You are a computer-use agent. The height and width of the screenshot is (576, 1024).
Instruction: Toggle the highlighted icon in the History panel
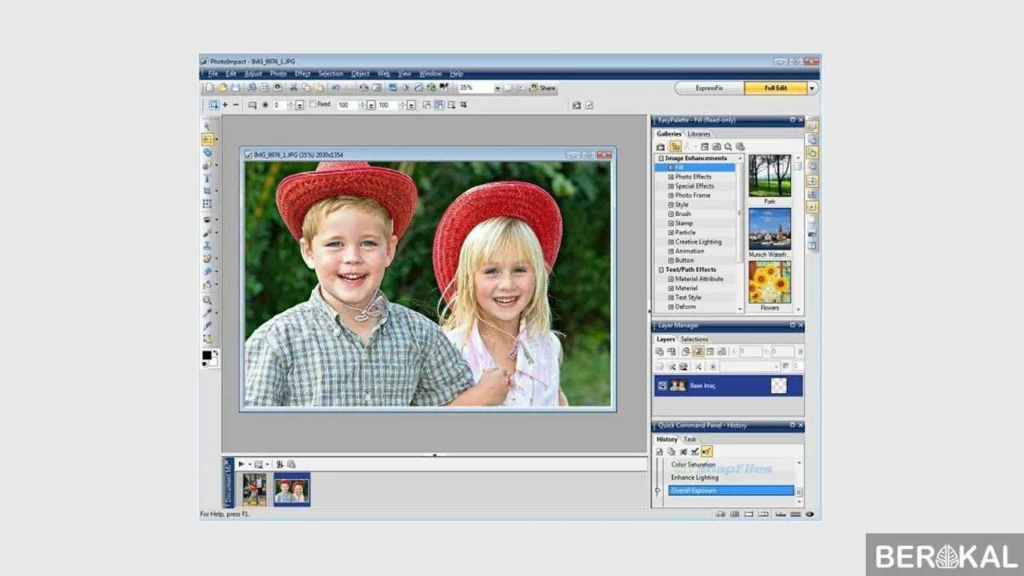coord(708,451)
